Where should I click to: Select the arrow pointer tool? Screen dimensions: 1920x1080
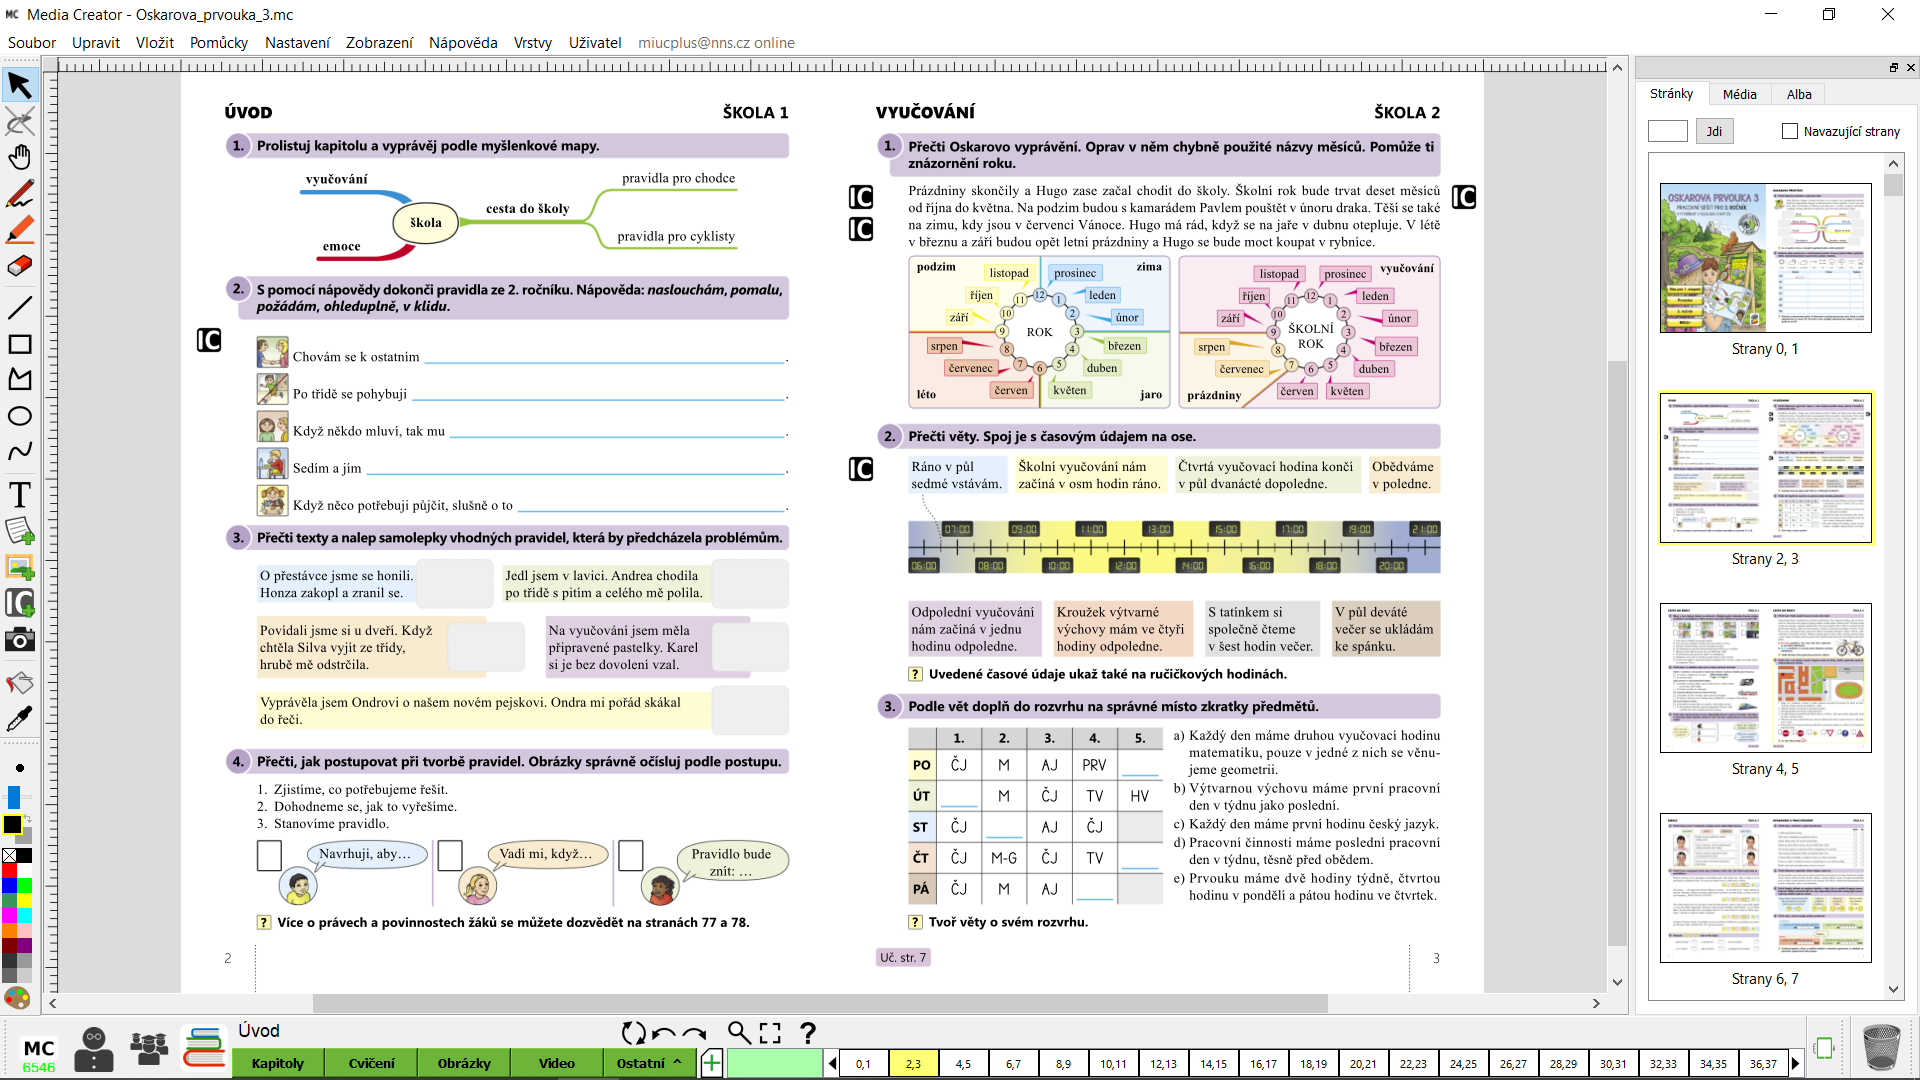coord(19,85)
